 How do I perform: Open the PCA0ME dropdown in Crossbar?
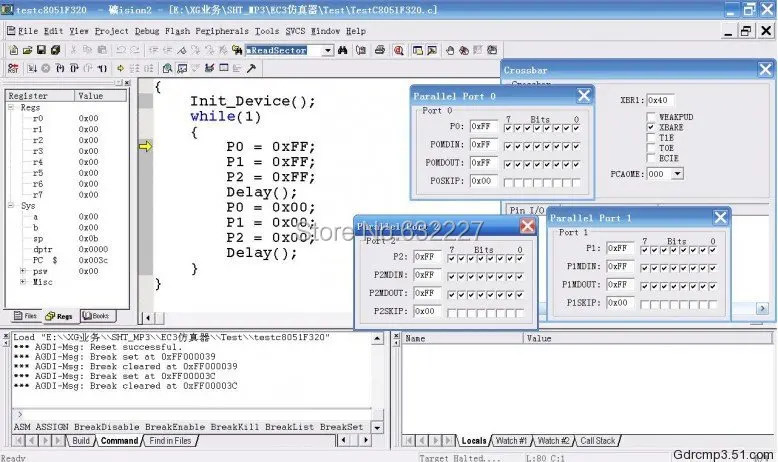(x=678, y=174)
